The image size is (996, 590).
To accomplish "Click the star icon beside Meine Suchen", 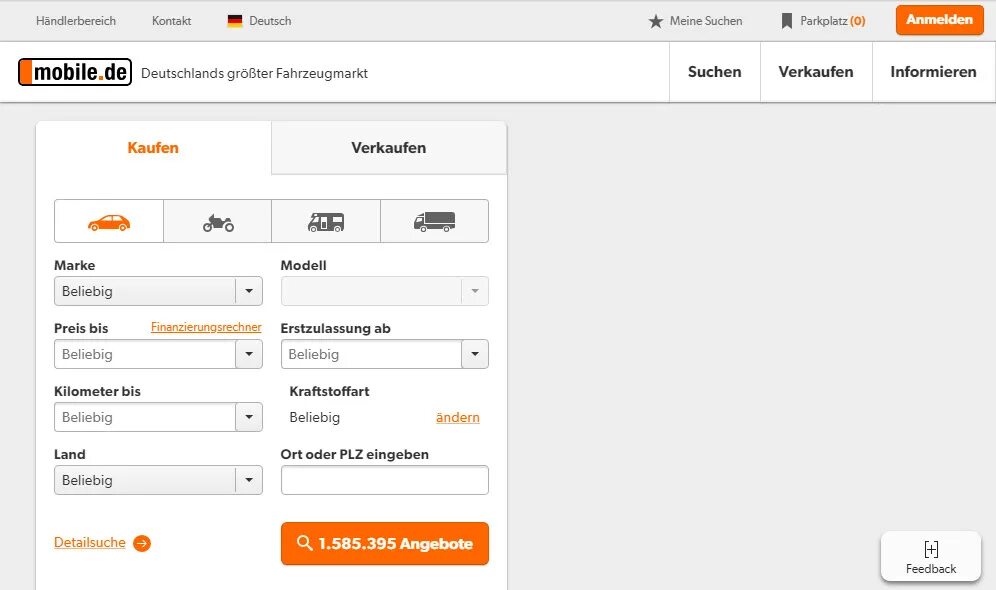I will (656, 22).
